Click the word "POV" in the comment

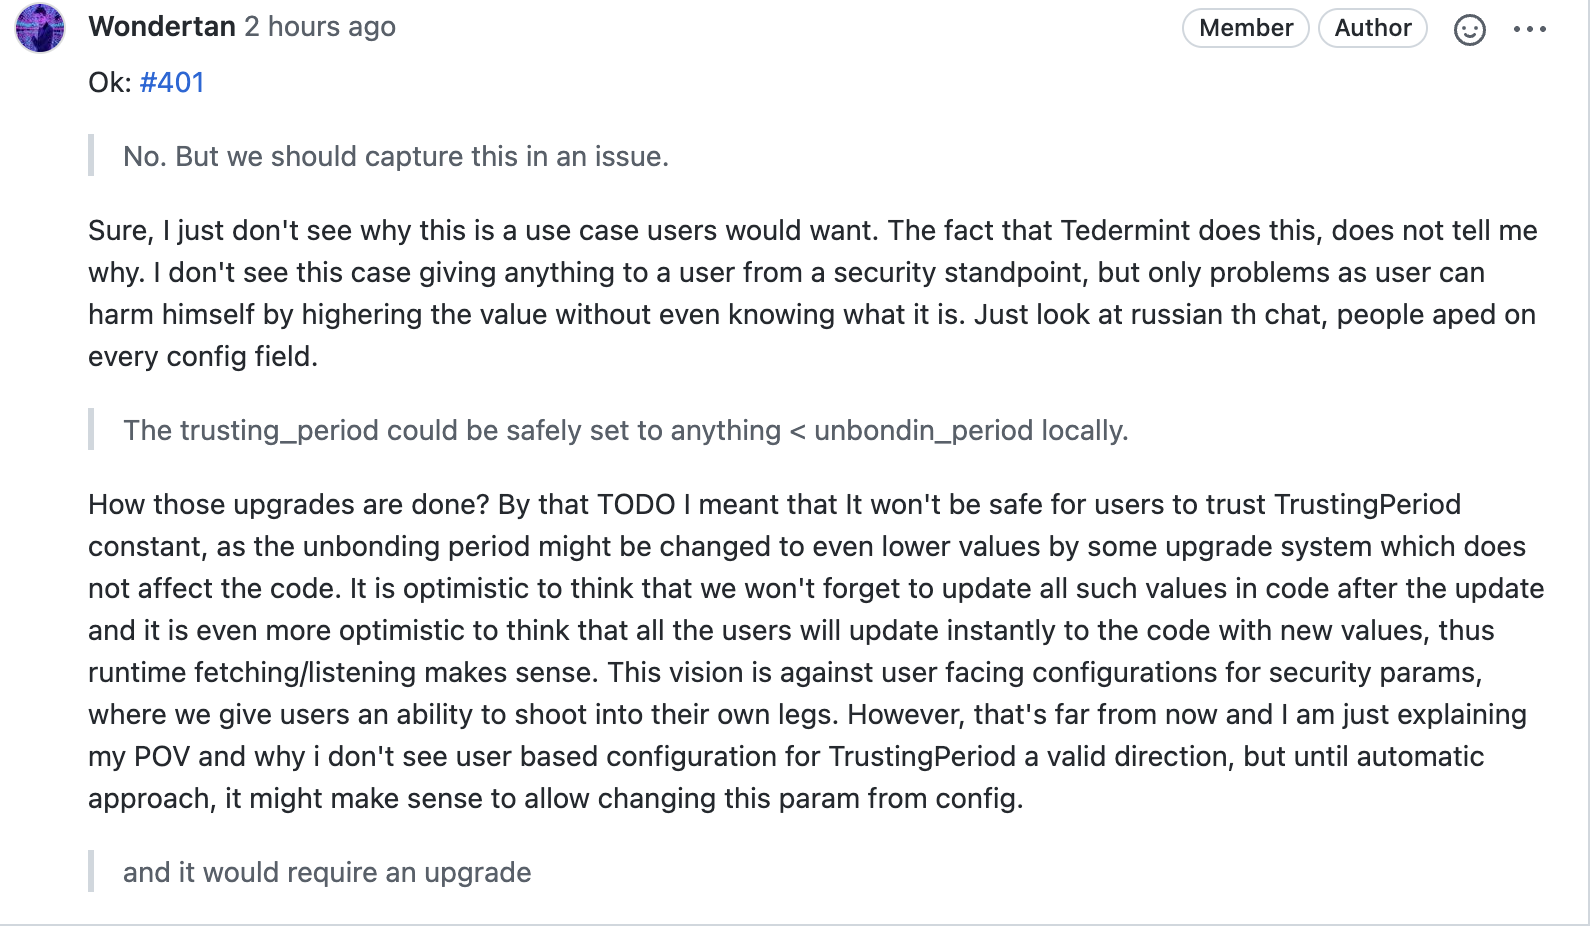[x=162, y=756]
